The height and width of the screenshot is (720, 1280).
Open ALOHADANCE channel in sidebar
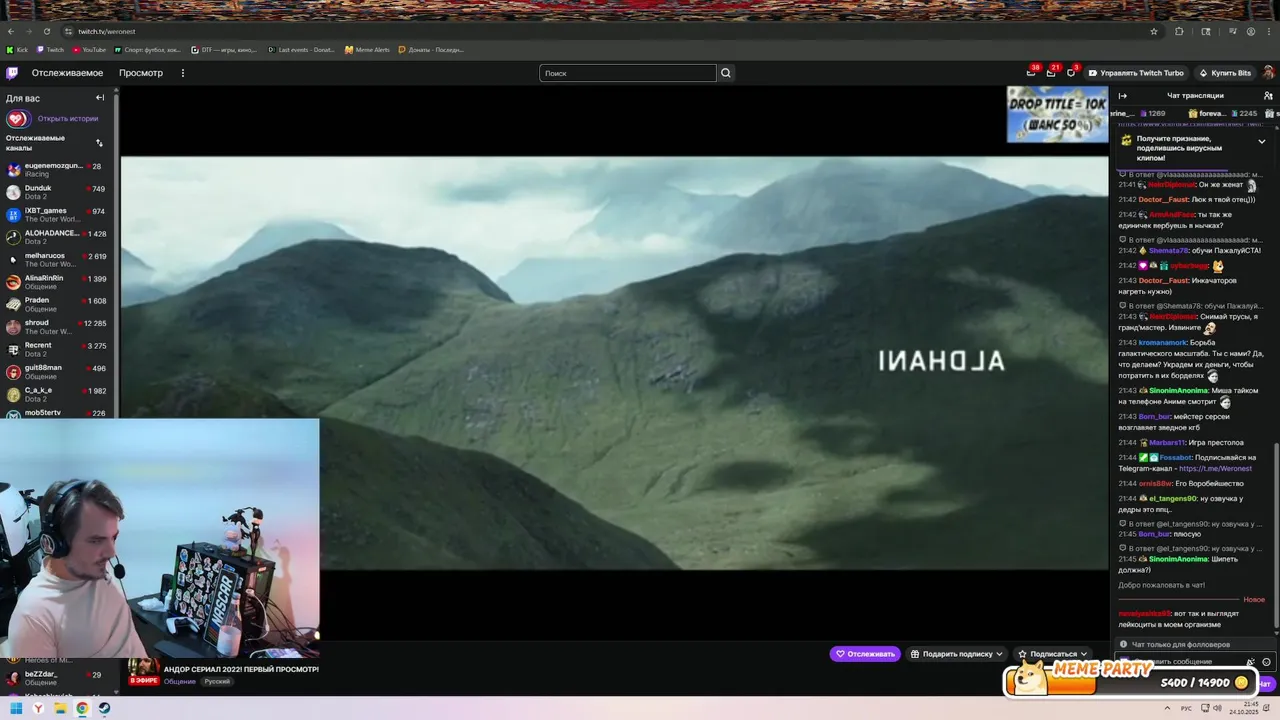click(x=58, y=237)
